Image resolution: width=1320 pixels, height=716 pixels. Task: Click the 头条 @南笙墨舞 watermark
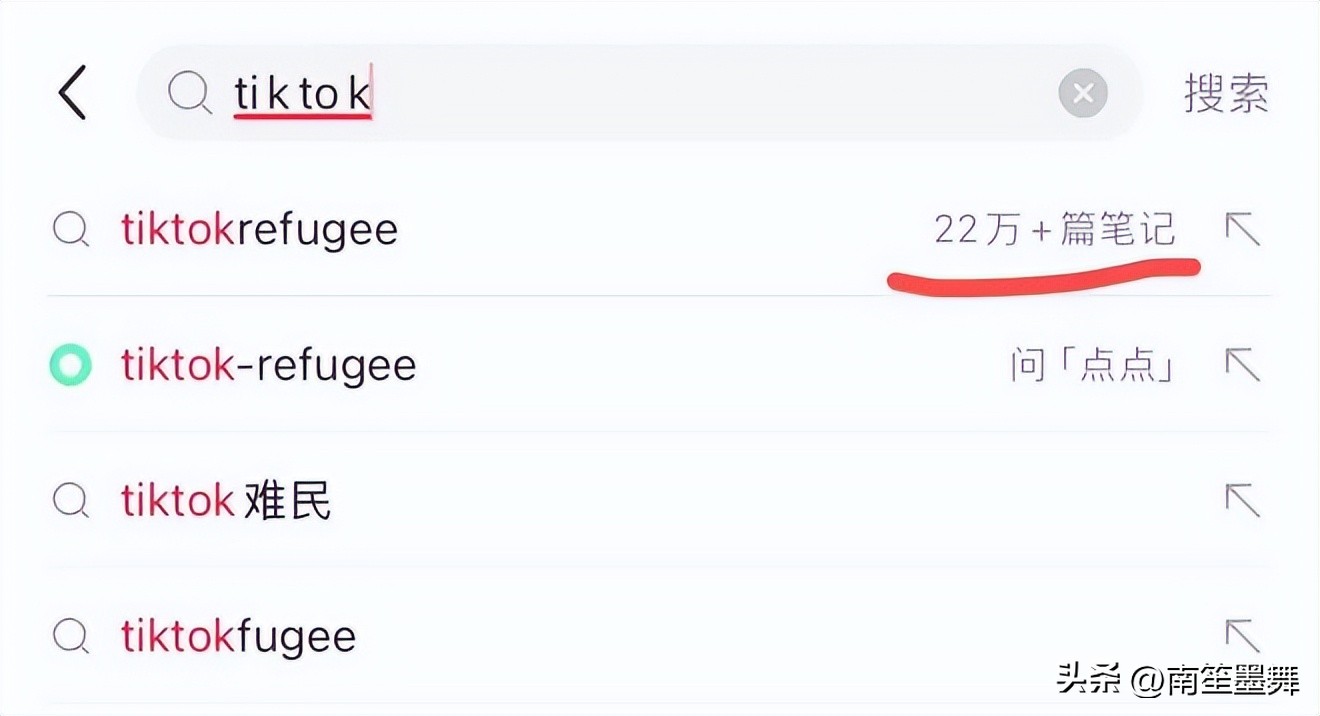(1179, 680)
